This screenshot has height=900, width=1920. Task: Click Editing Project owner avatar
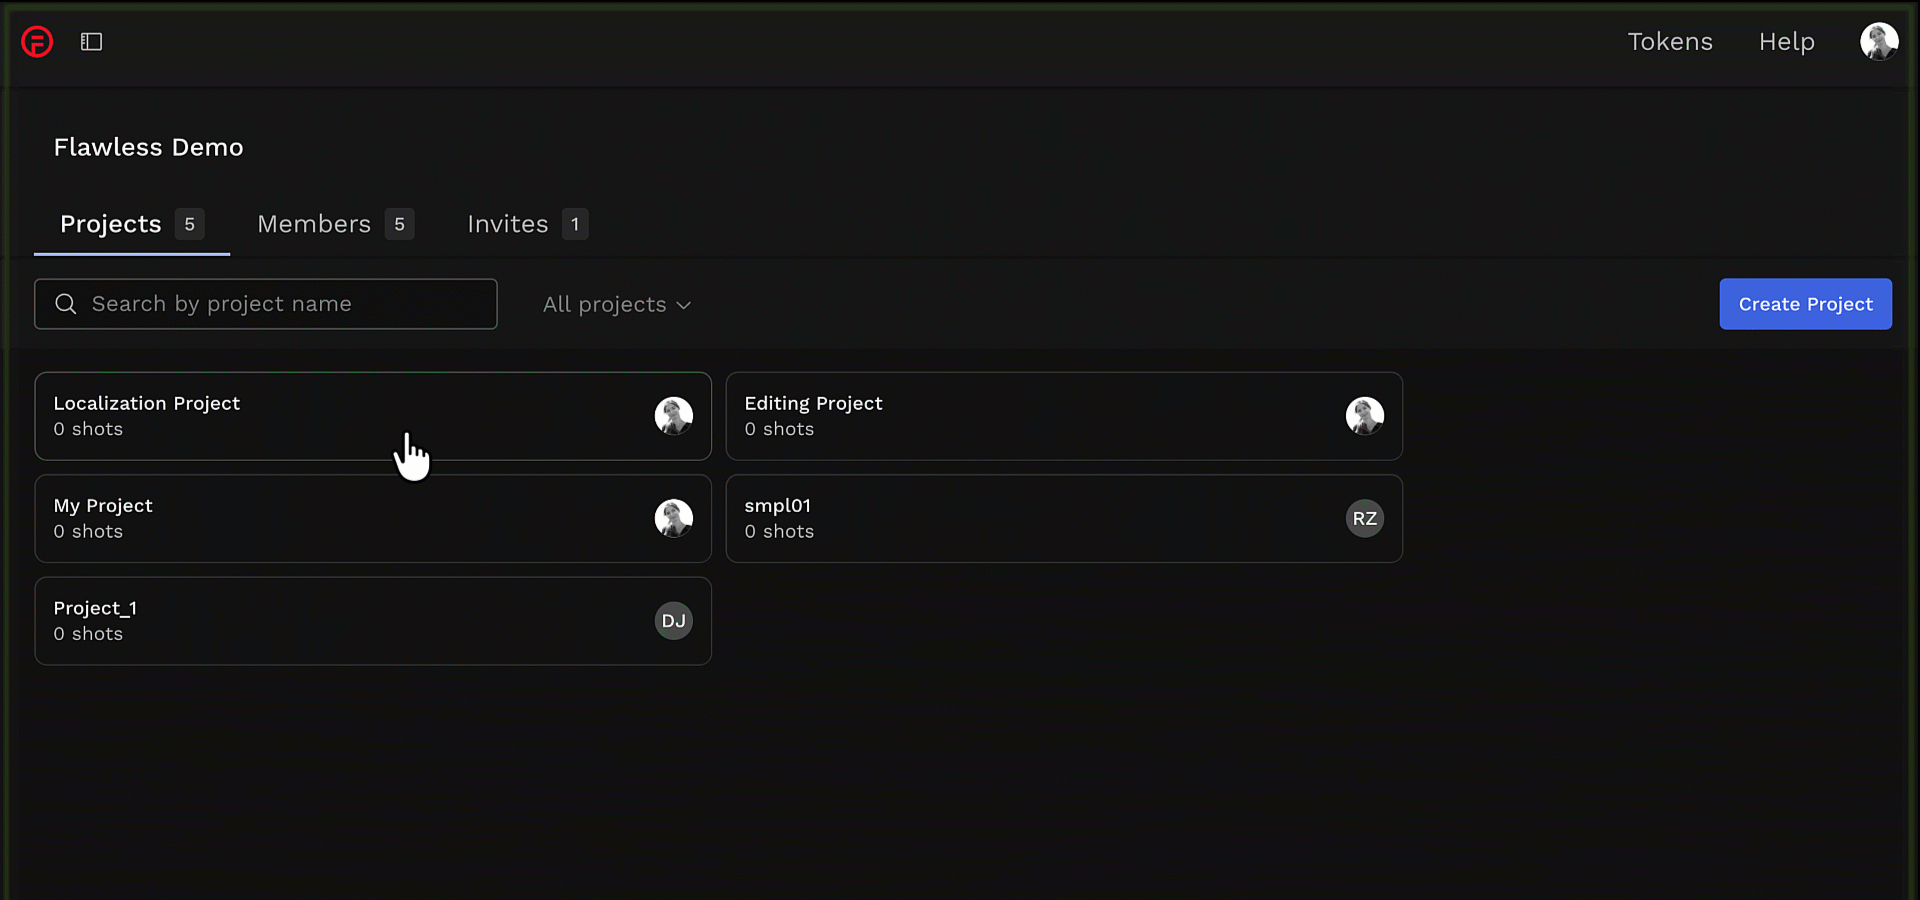1365,416
